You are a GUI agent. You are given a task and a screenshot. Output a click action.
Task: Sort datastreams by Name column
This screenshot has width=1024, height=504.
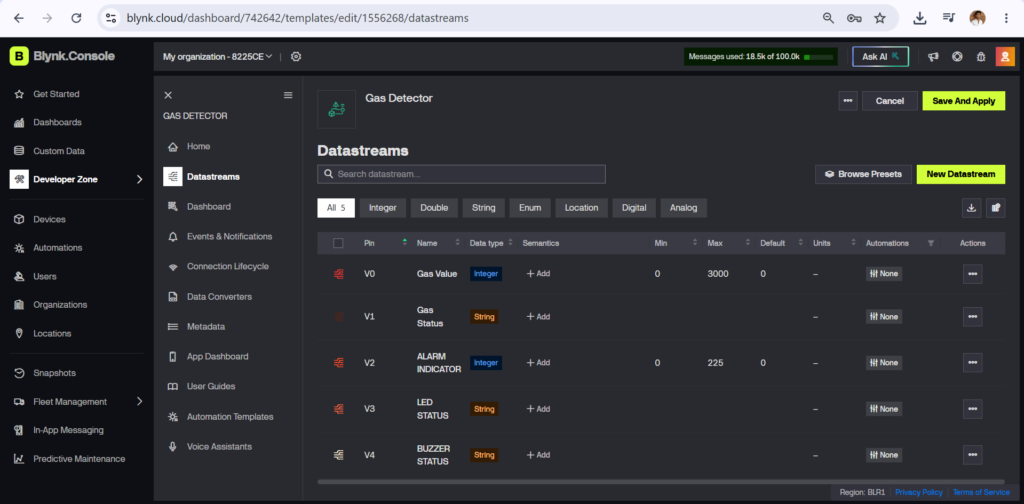tap(457, 243)
